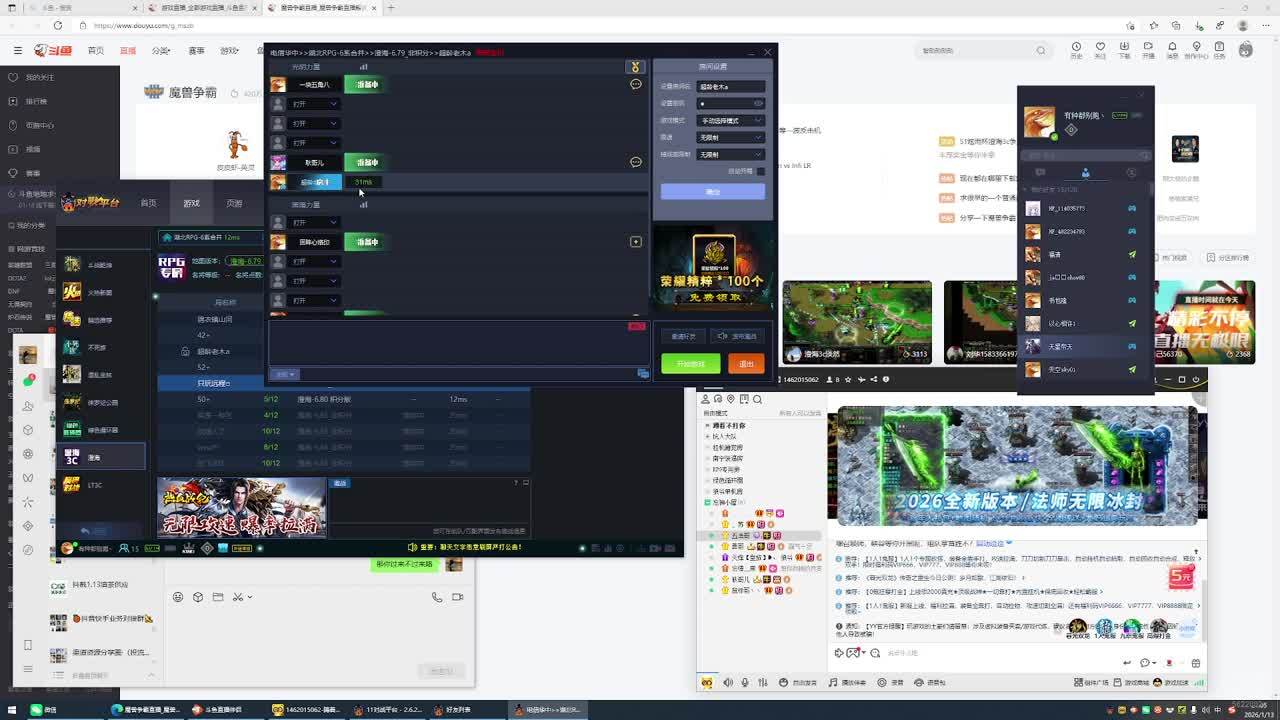Open the Douyu hamburger menu icon
This screenshot has height=720, width=1280.
point(17,50)
